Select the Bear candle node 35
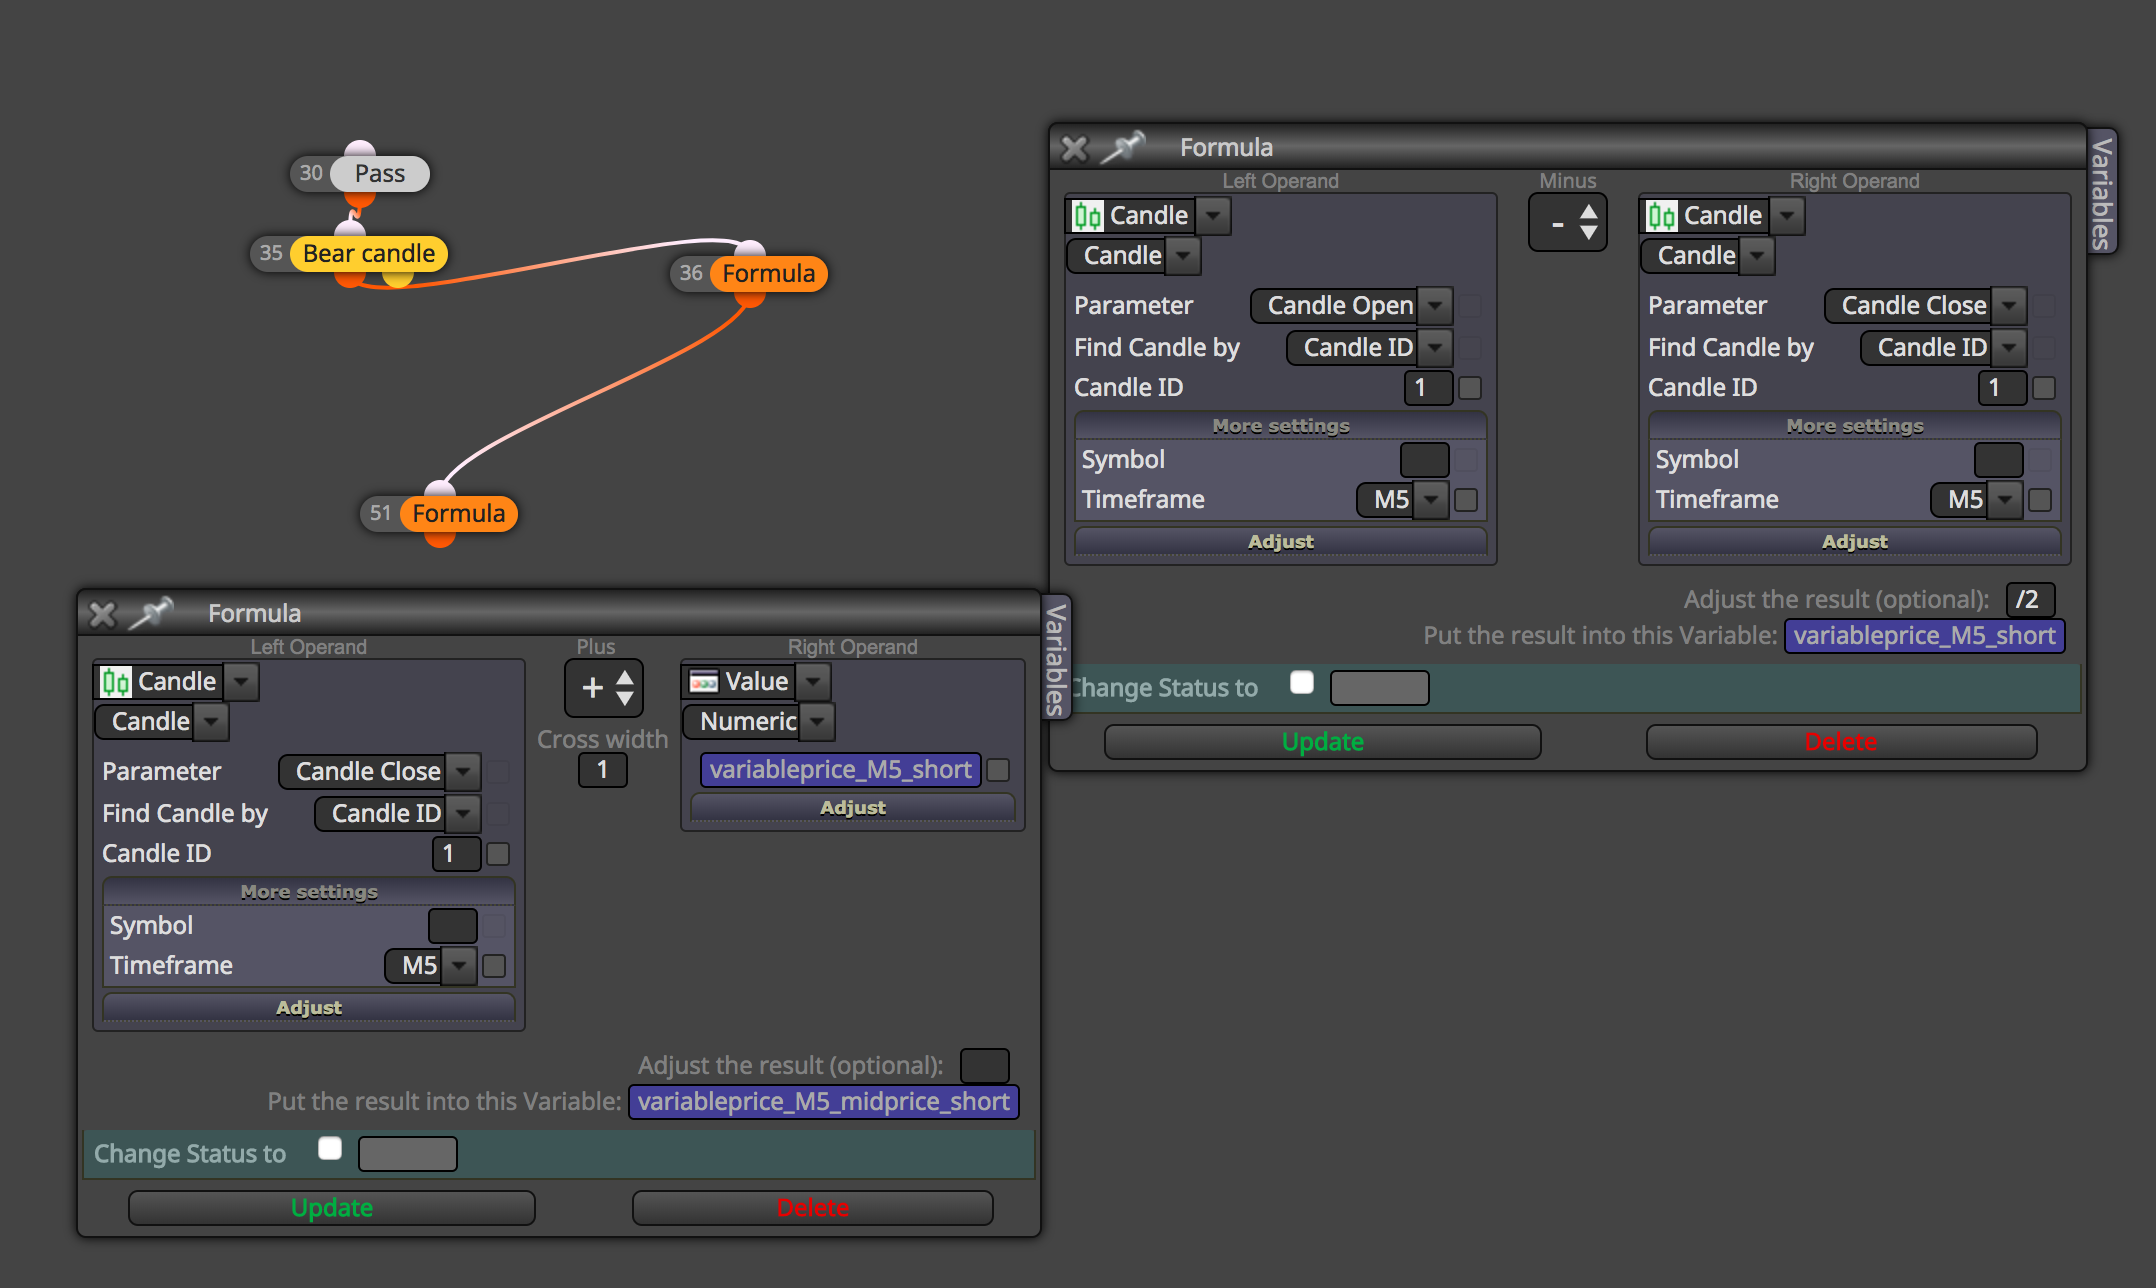2156x1288 pixels. [x=368, y=254]
